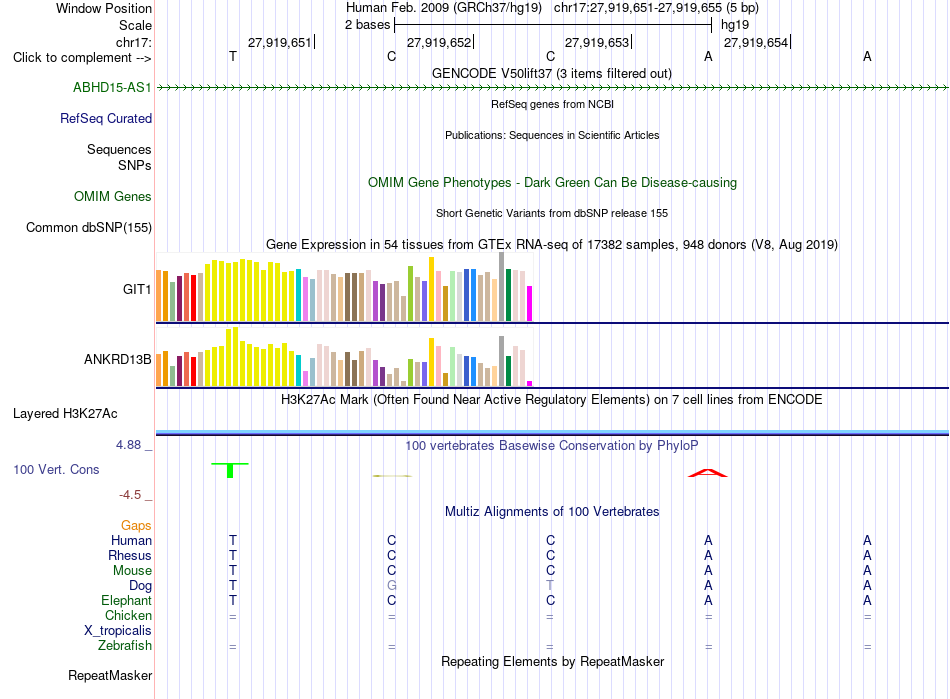Click the Dog row faded T base

(x=550, y=586)
